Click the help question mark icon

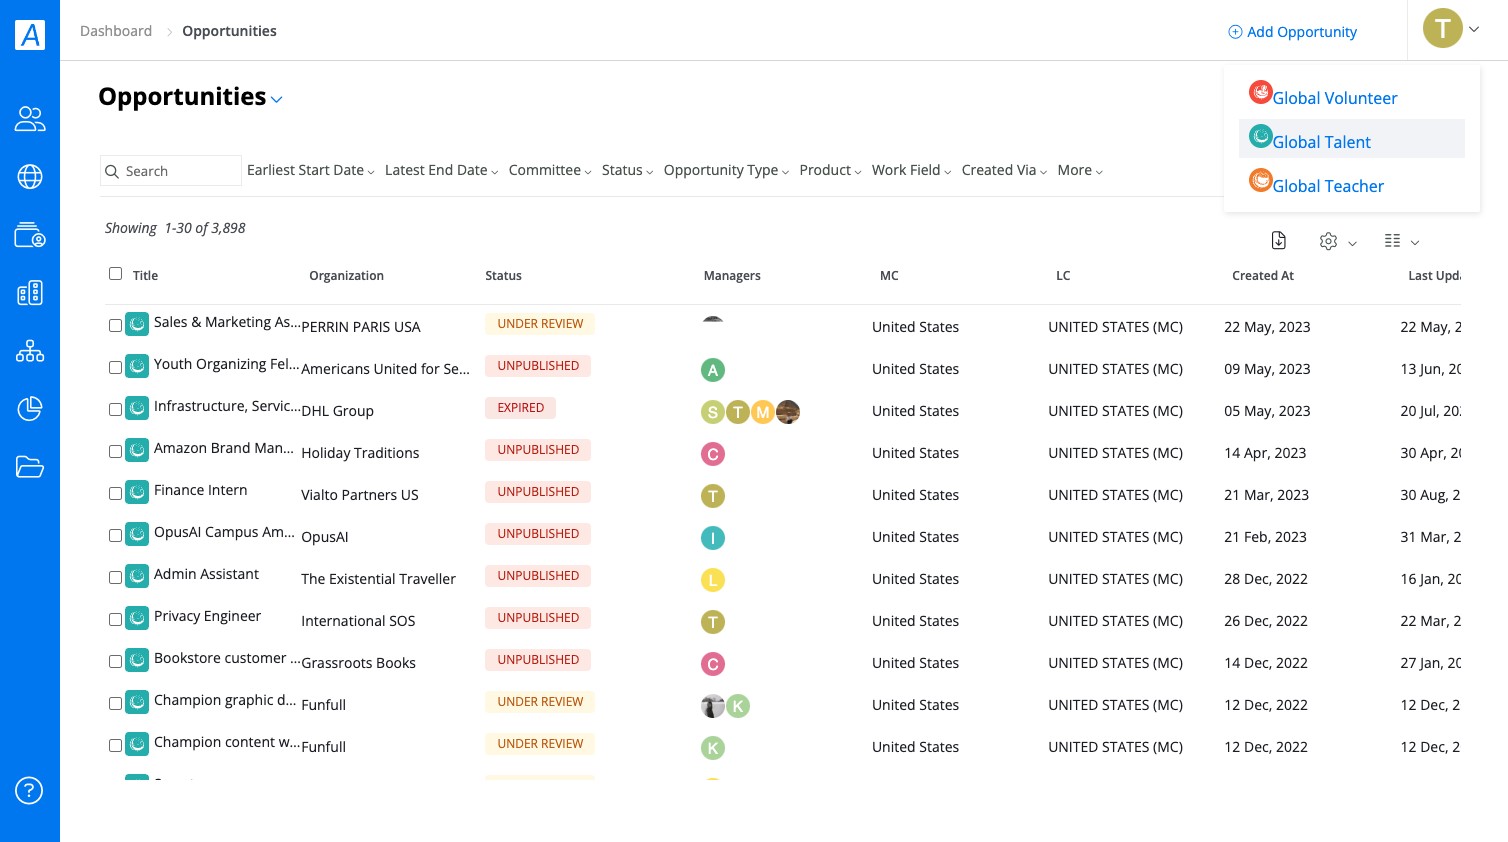click(x=29, y=791)
